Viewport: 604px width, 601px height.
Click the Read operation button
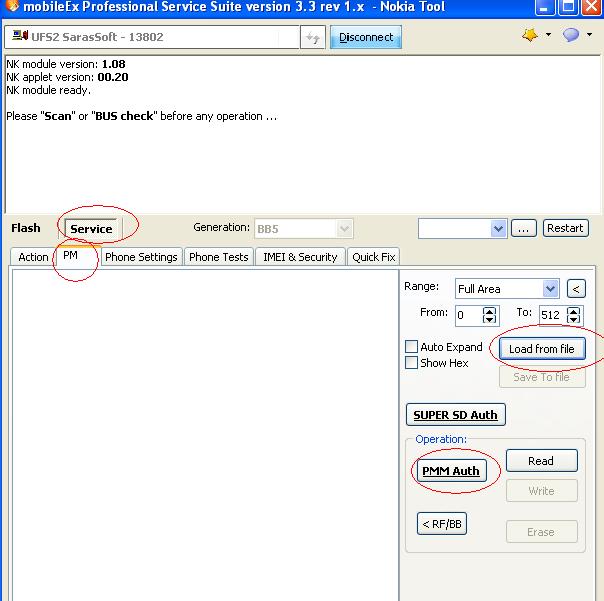coord(541,461)
